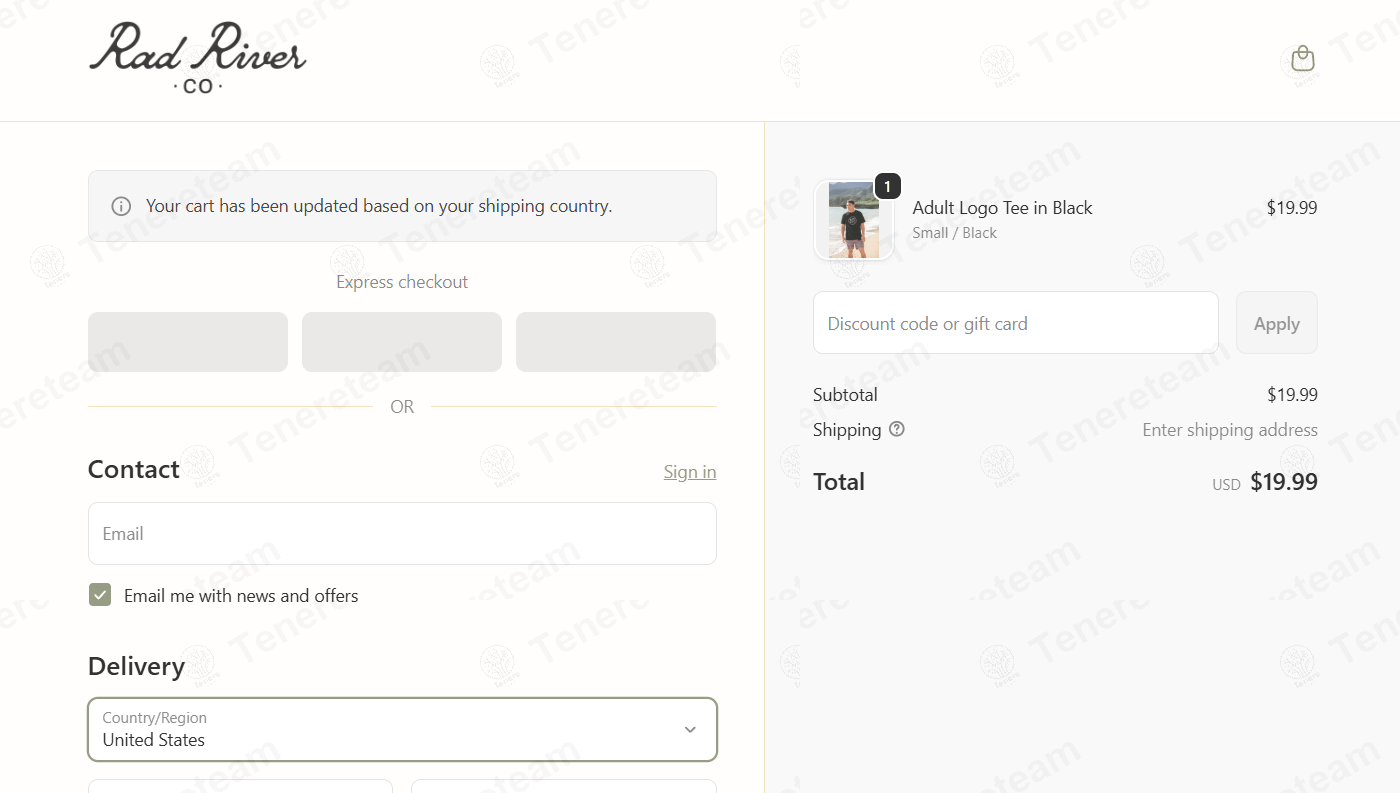This screenshot has height=793, width=1400.
Task: Click the Apply discount button
Action: pos(1276,323)
